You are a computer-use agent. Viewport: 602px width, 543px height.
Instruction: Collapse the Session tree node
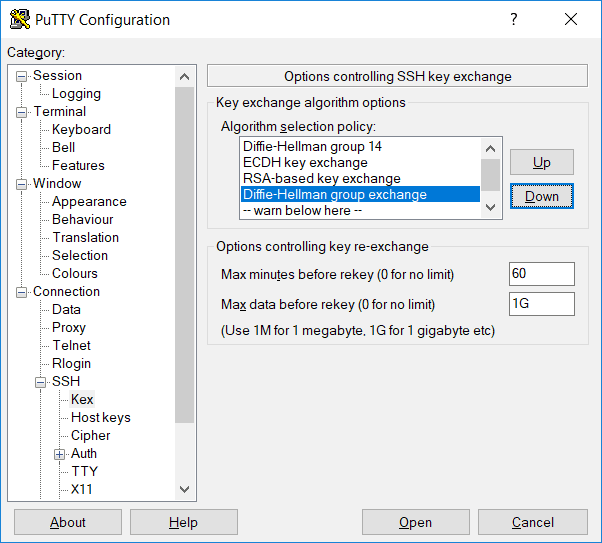pos(22,76)
